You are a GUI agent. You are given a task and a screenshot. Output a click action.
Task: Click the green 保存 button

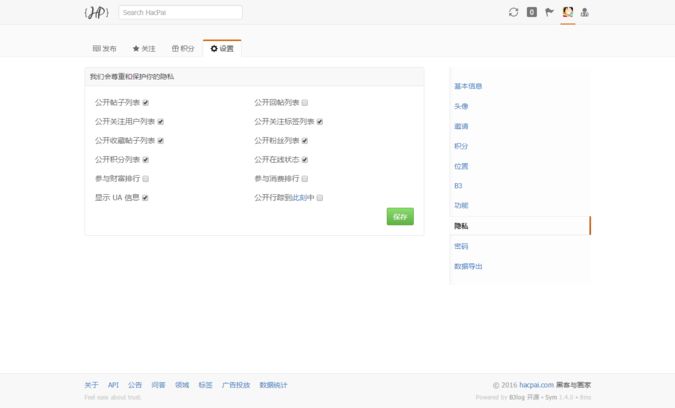[400, 216]
